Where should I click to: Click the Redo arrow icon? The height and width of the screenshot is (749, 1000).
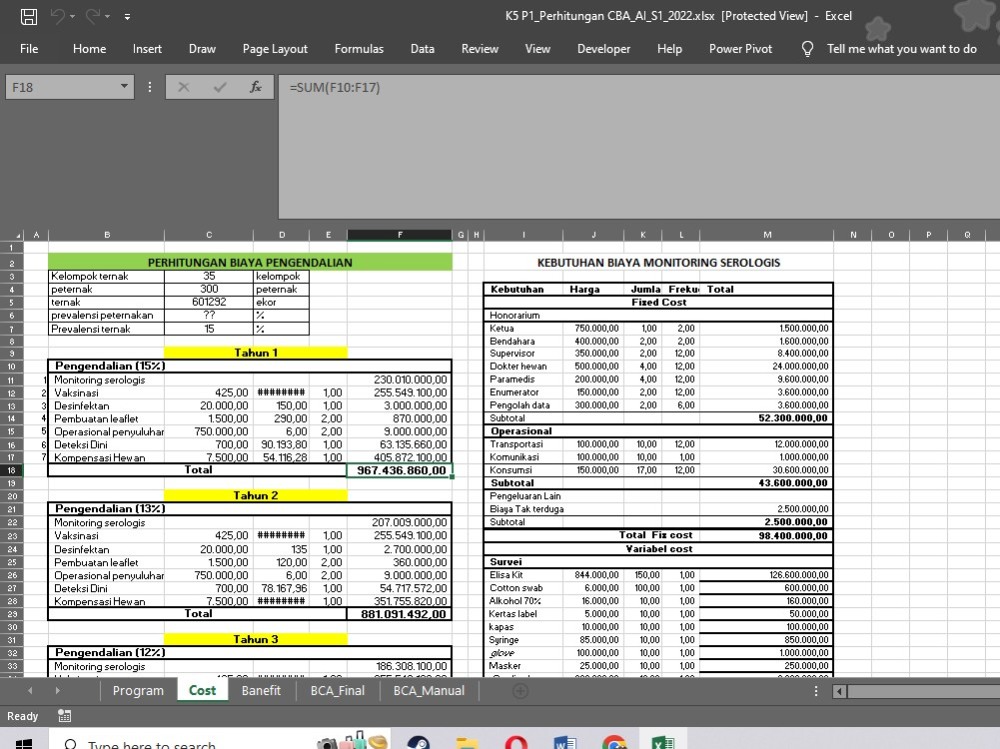(92, 16)
